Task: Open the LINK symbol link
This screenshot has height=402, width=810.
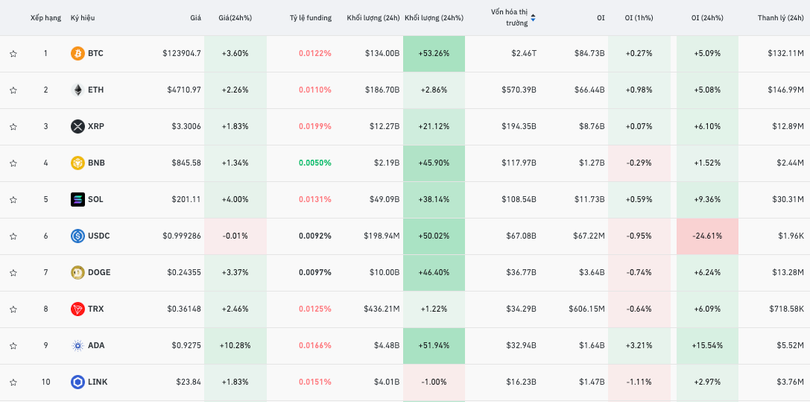Action: click(97, 382)
